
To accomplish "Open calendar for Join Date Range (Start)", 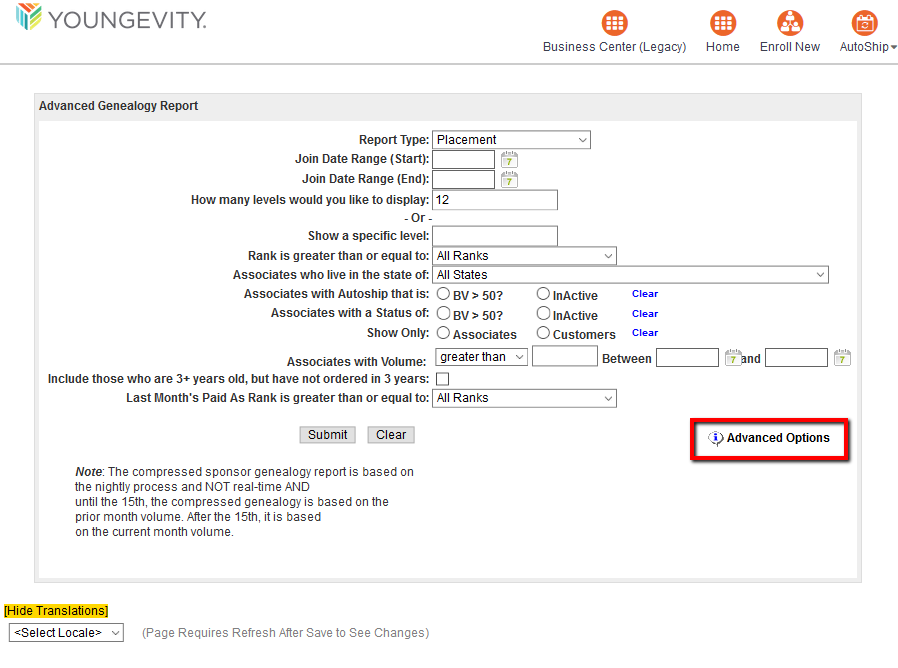I will click(509, 160).
